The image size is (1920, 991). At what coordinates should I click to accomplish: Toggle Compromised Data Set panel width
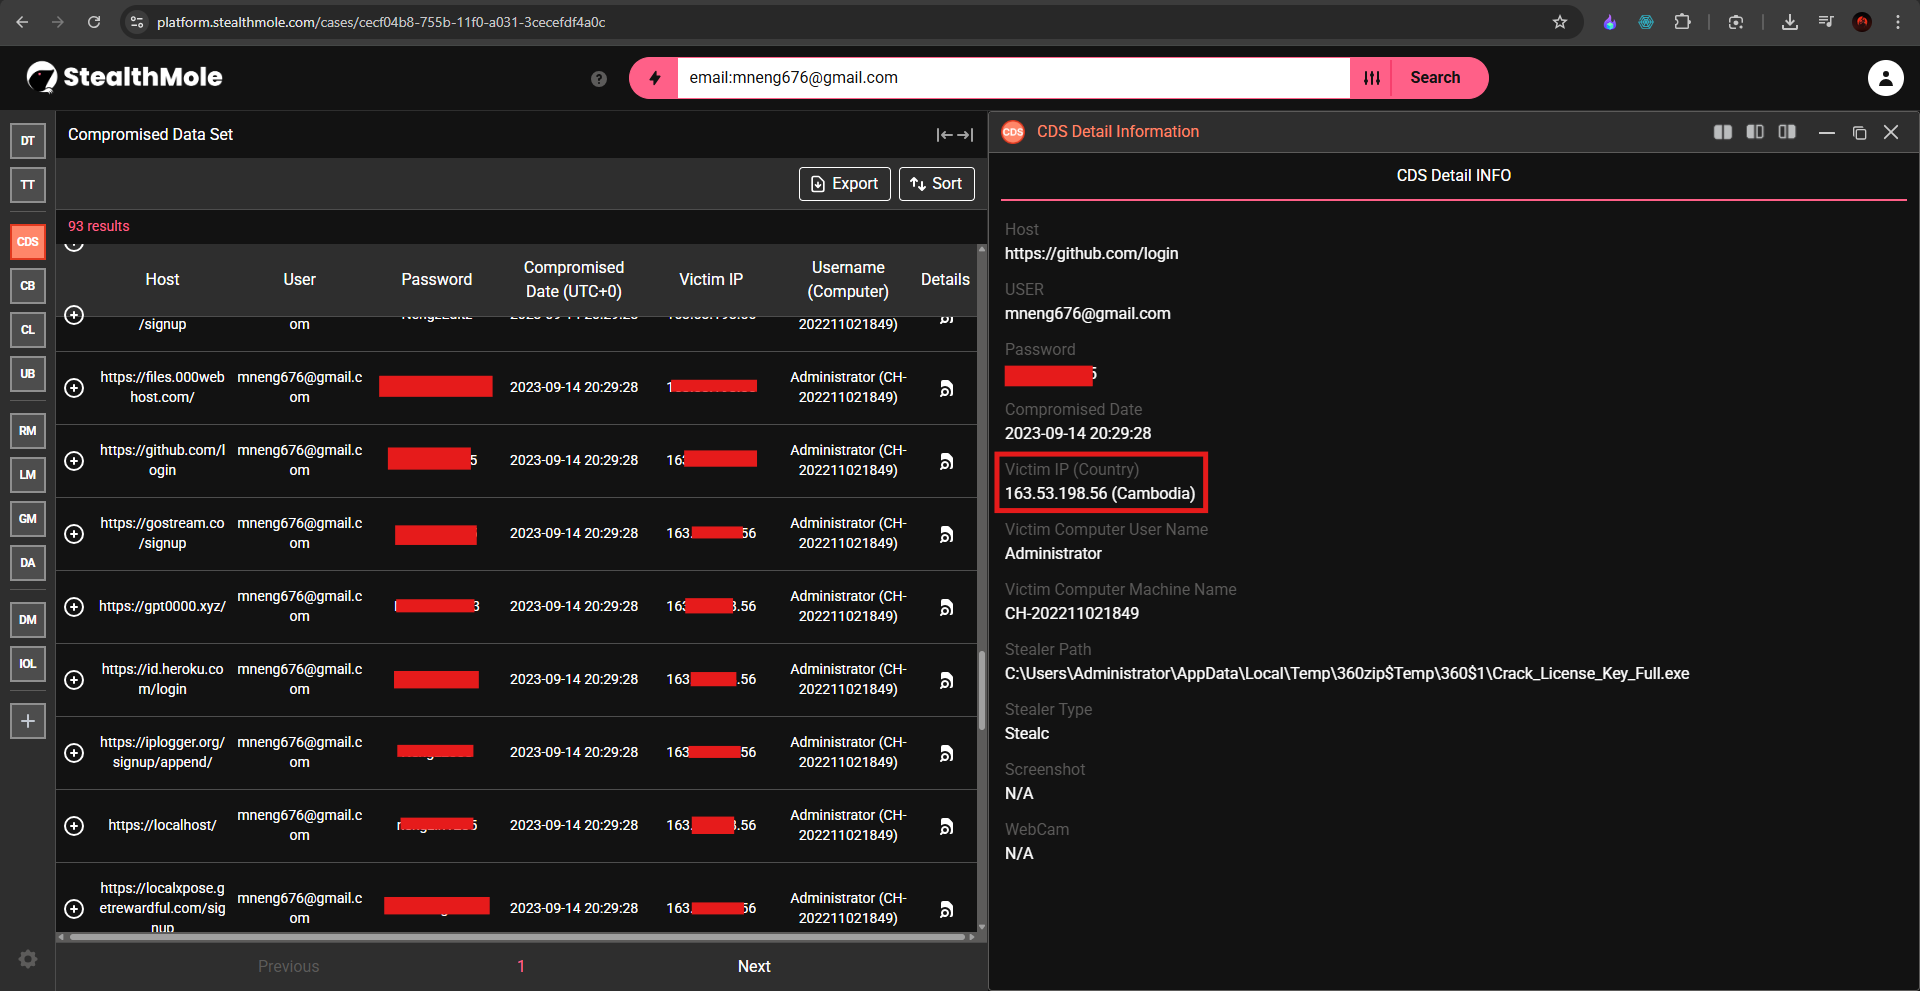[x=955, y=135]
